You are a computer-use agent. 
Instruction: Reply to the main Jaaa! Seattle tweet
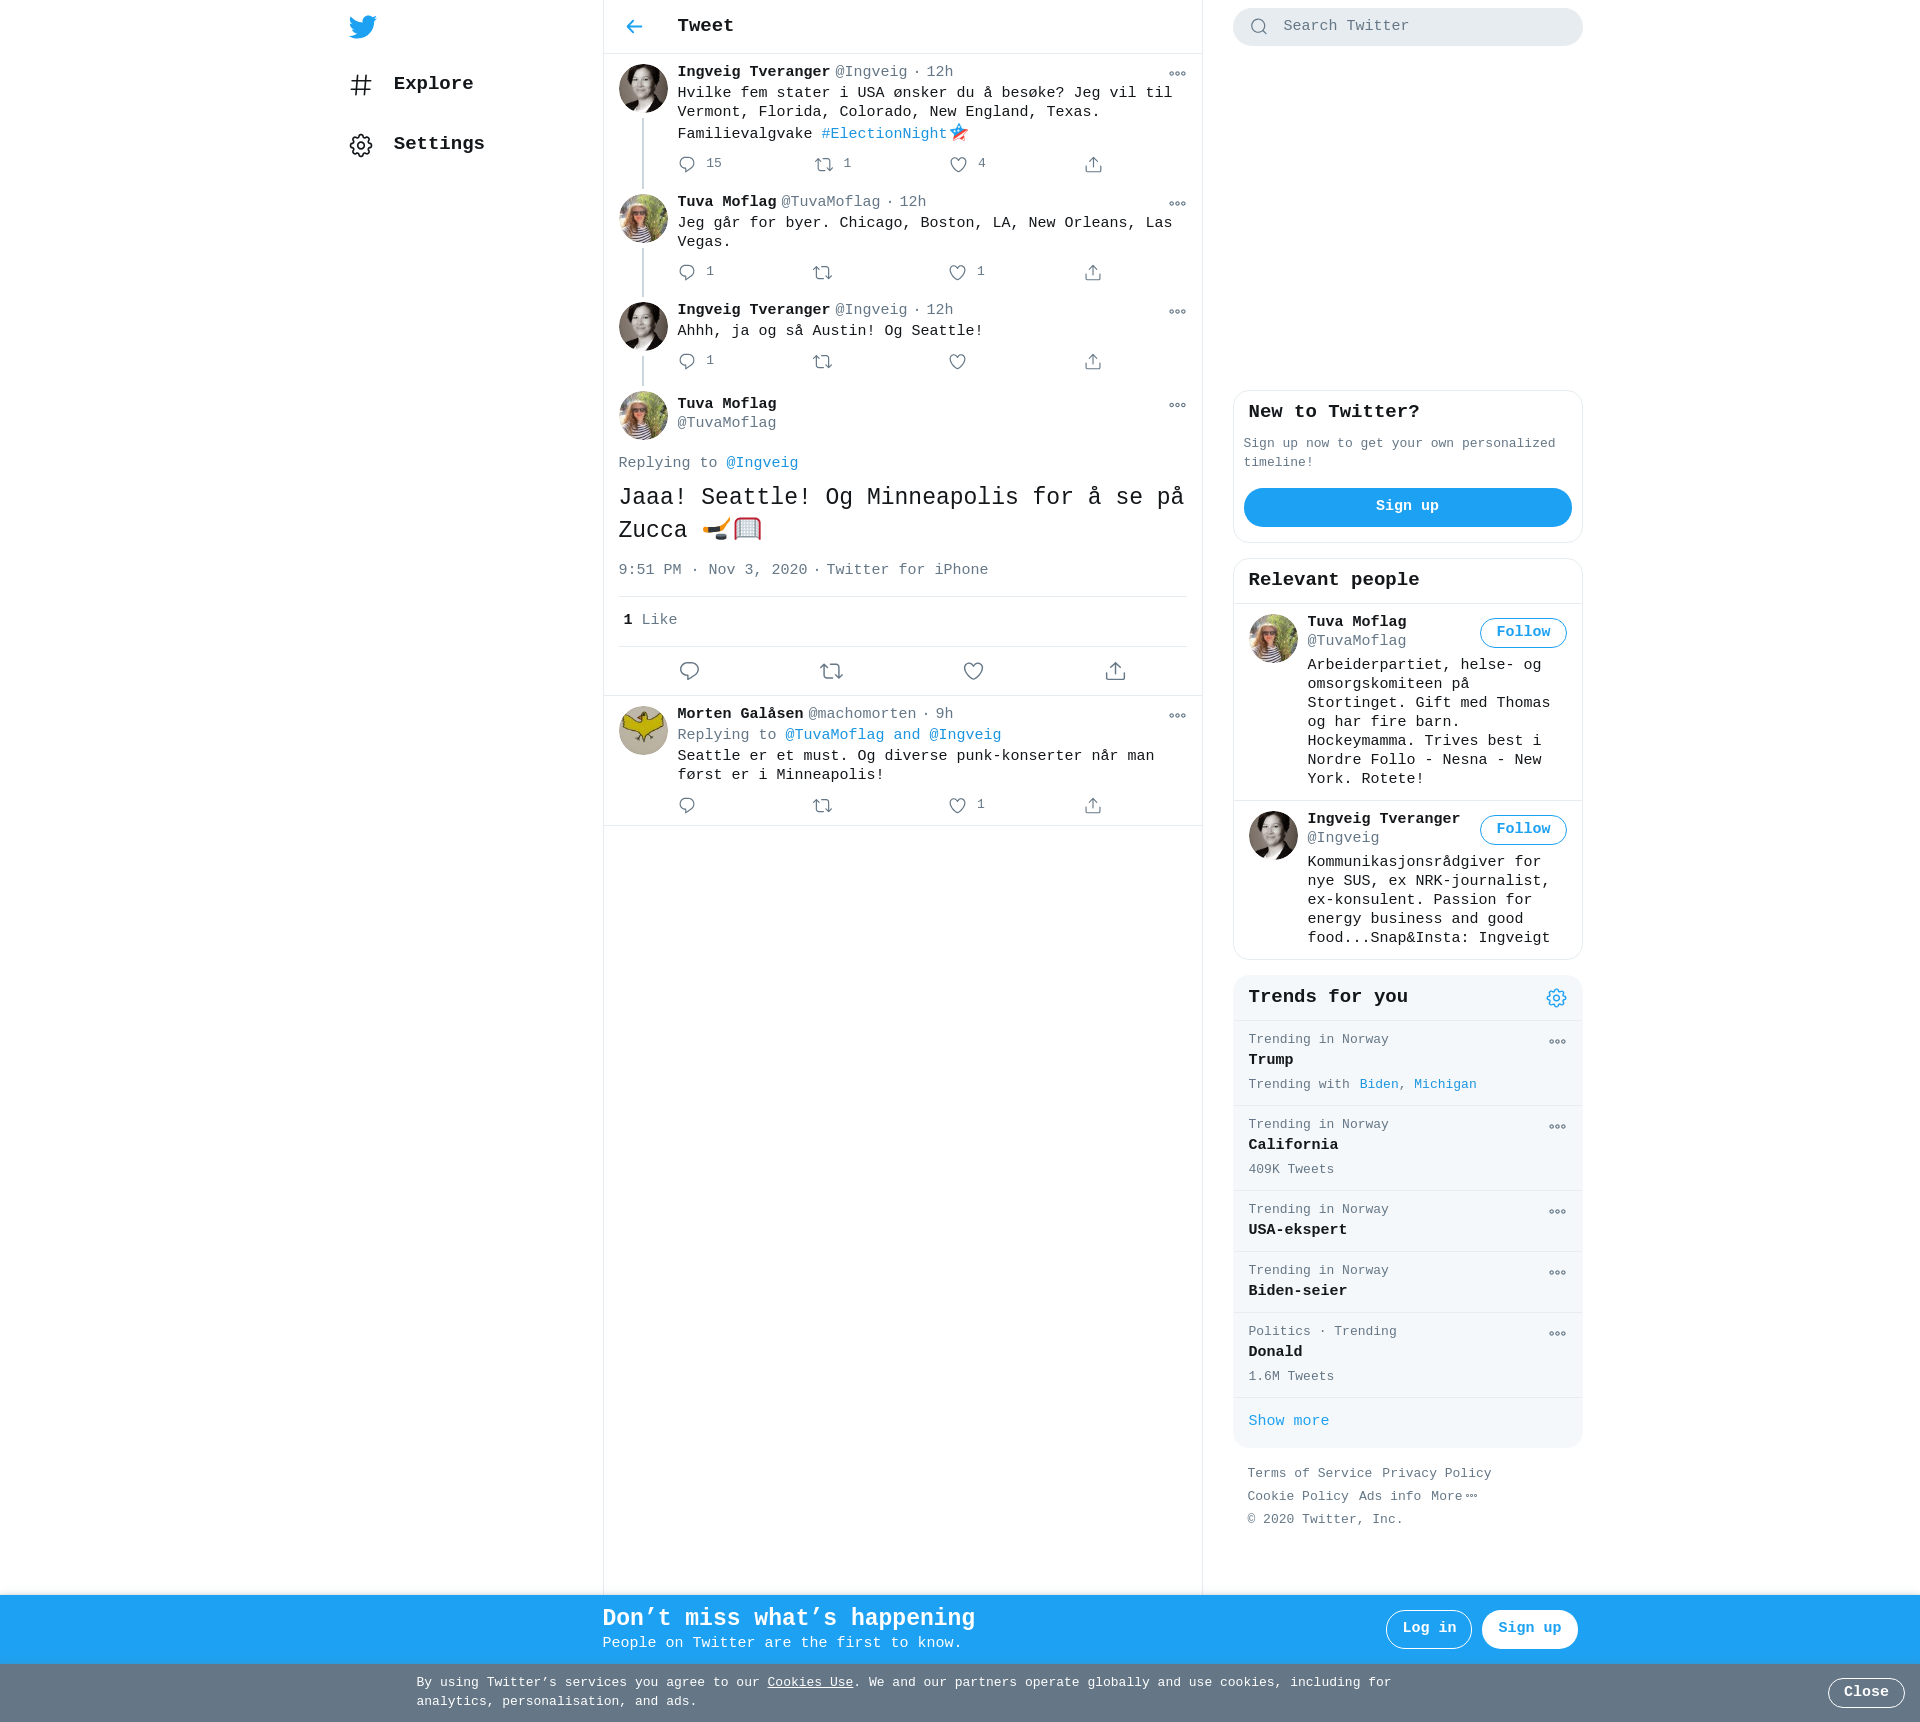coord(689,671)
